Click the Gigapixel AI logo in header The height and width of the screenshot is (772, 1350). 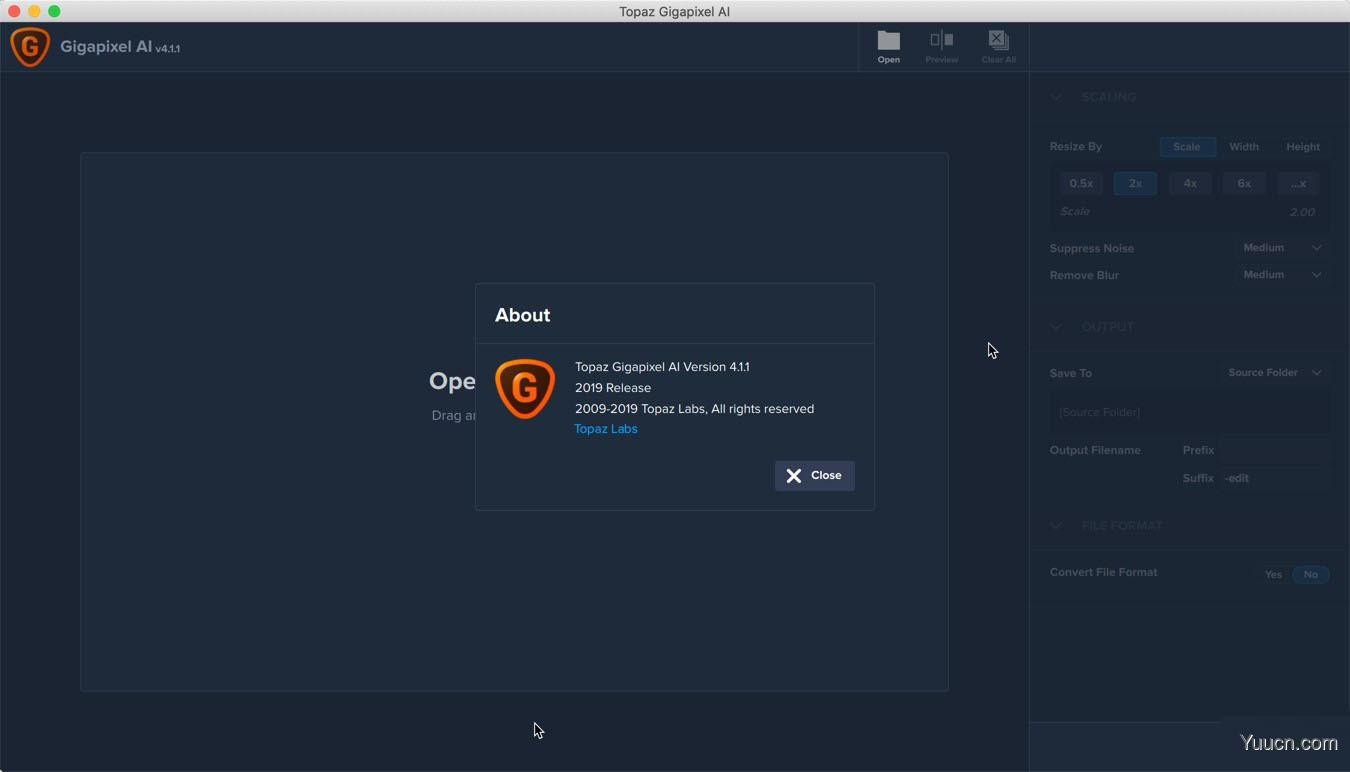30,47
